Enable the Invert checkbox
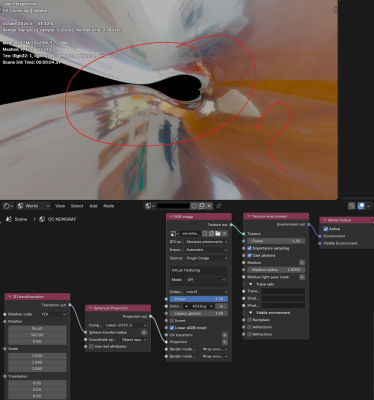Viewport: 374px width, 400px height. [172, 321]
